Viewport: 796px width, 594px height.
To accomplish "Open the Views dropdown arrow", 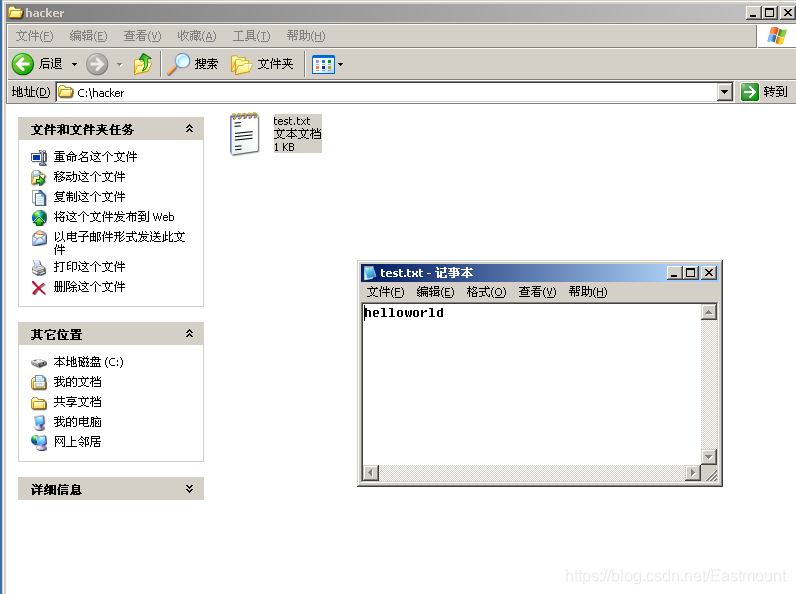I will tap(341, 64).
